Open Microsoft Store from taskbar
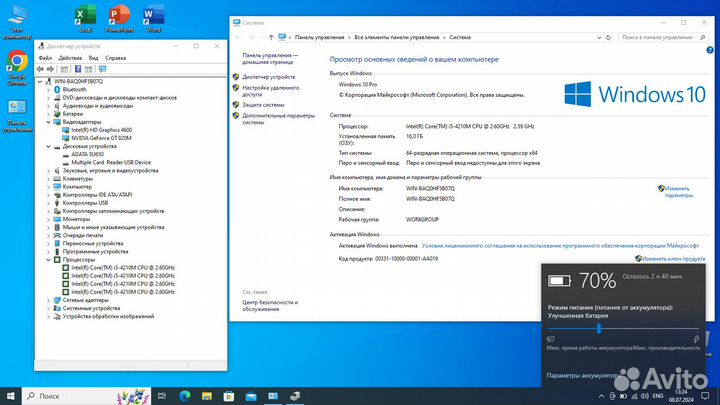 coord(229,396)
